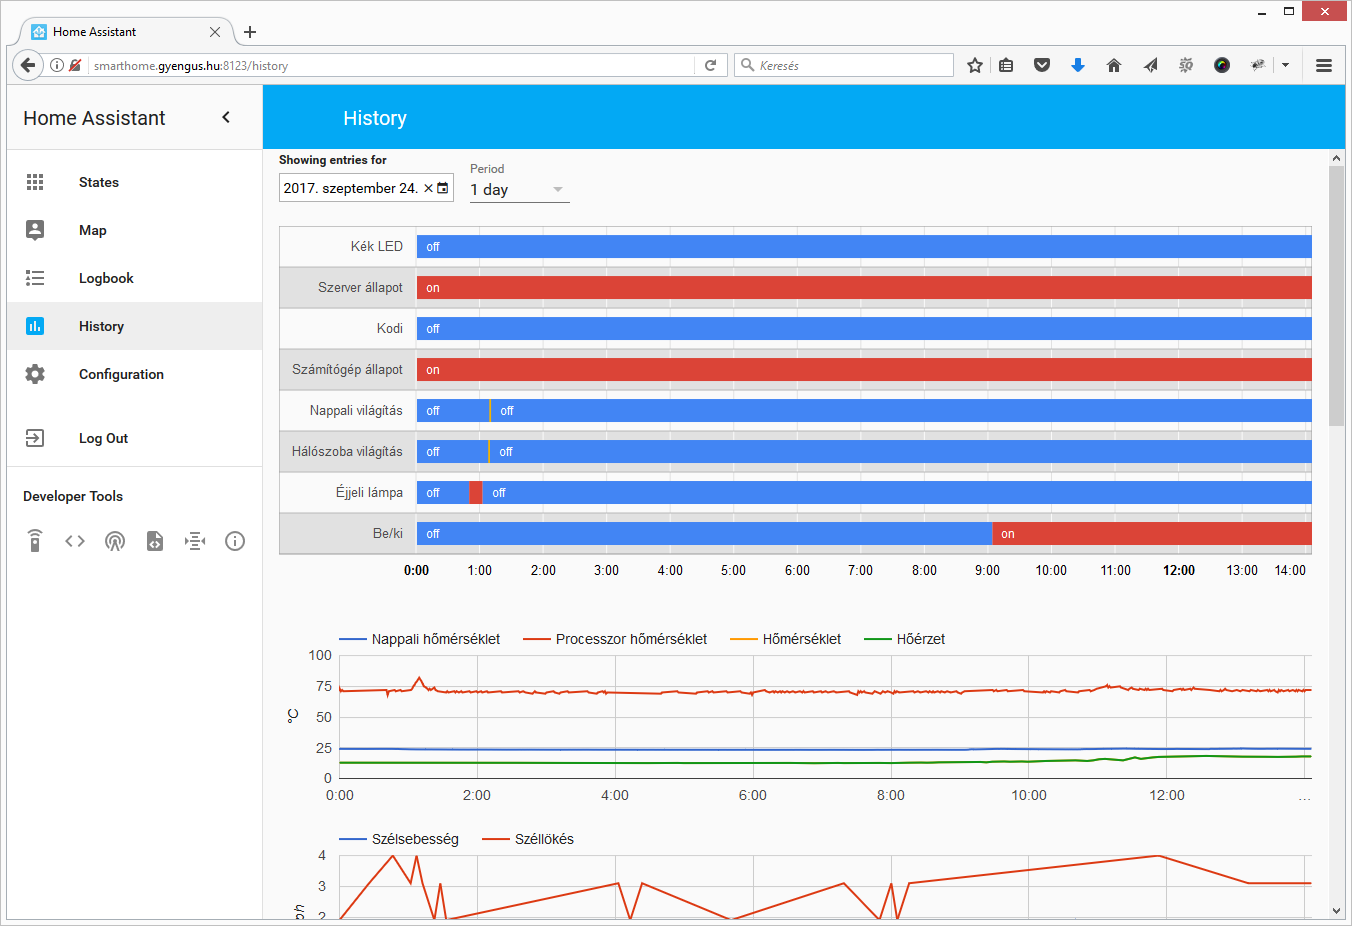Clear the selected date with the X
The height and width of the screenshot is (926, 1352).
[x=428, y=188]
